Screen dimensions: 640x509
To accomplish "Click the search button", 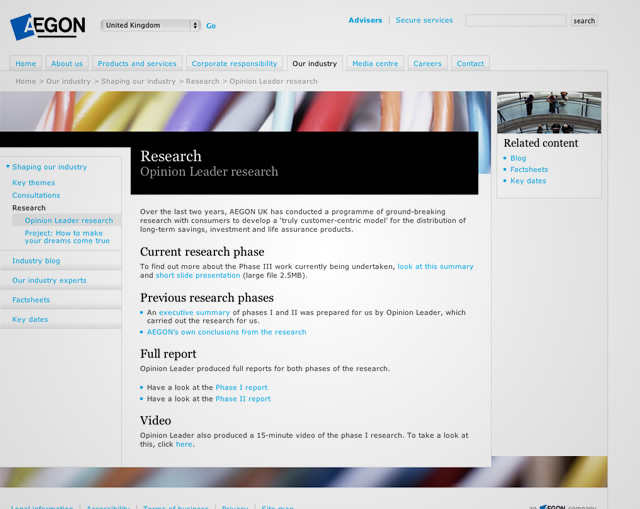I will [x=584, y=20].
